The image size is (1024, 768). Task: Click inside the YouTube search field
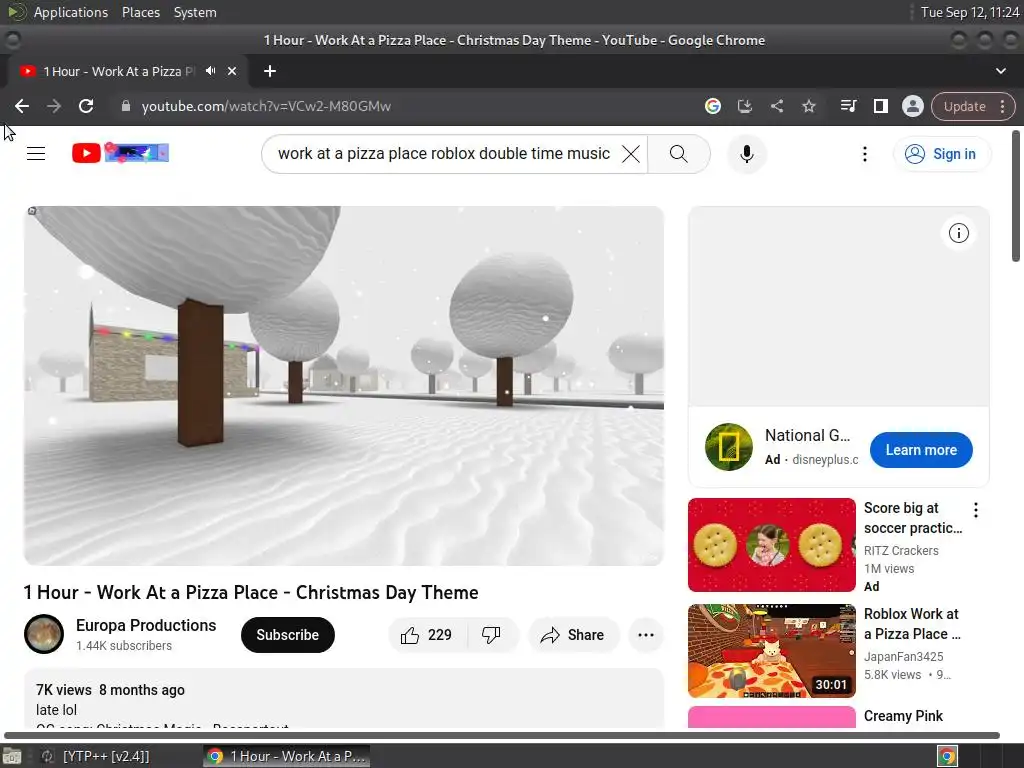pos(443,154)
